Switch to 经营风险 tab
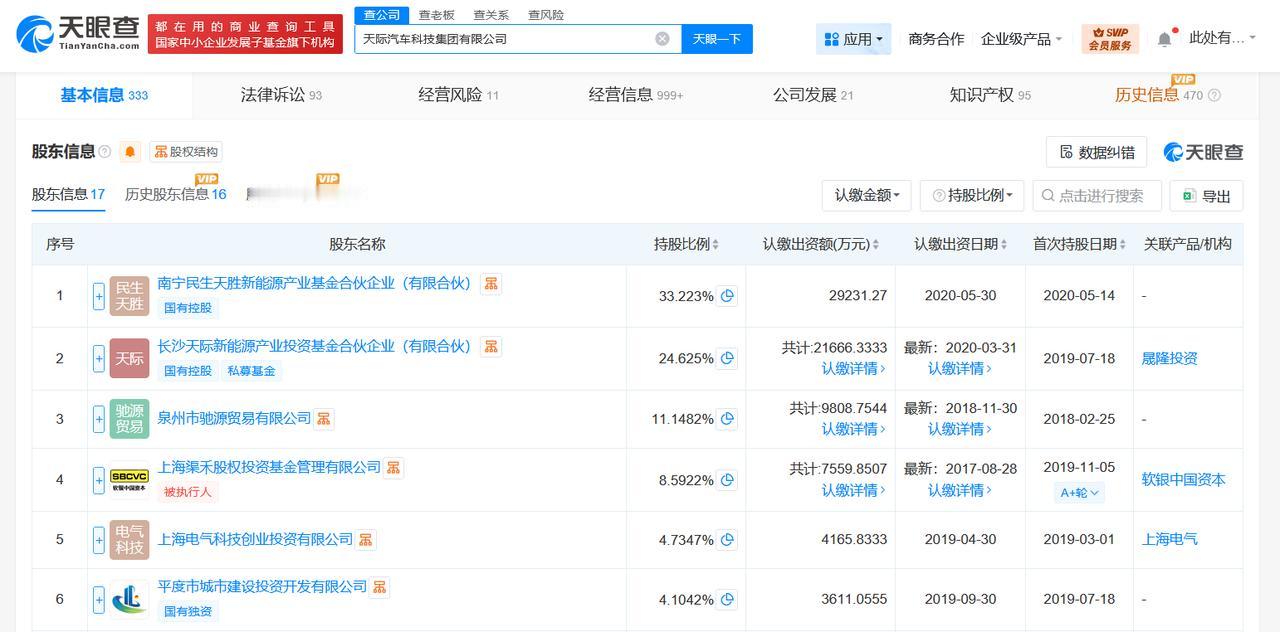This screenshot has height=632, width=1280. pyautogui.click(x=458, y=95)
